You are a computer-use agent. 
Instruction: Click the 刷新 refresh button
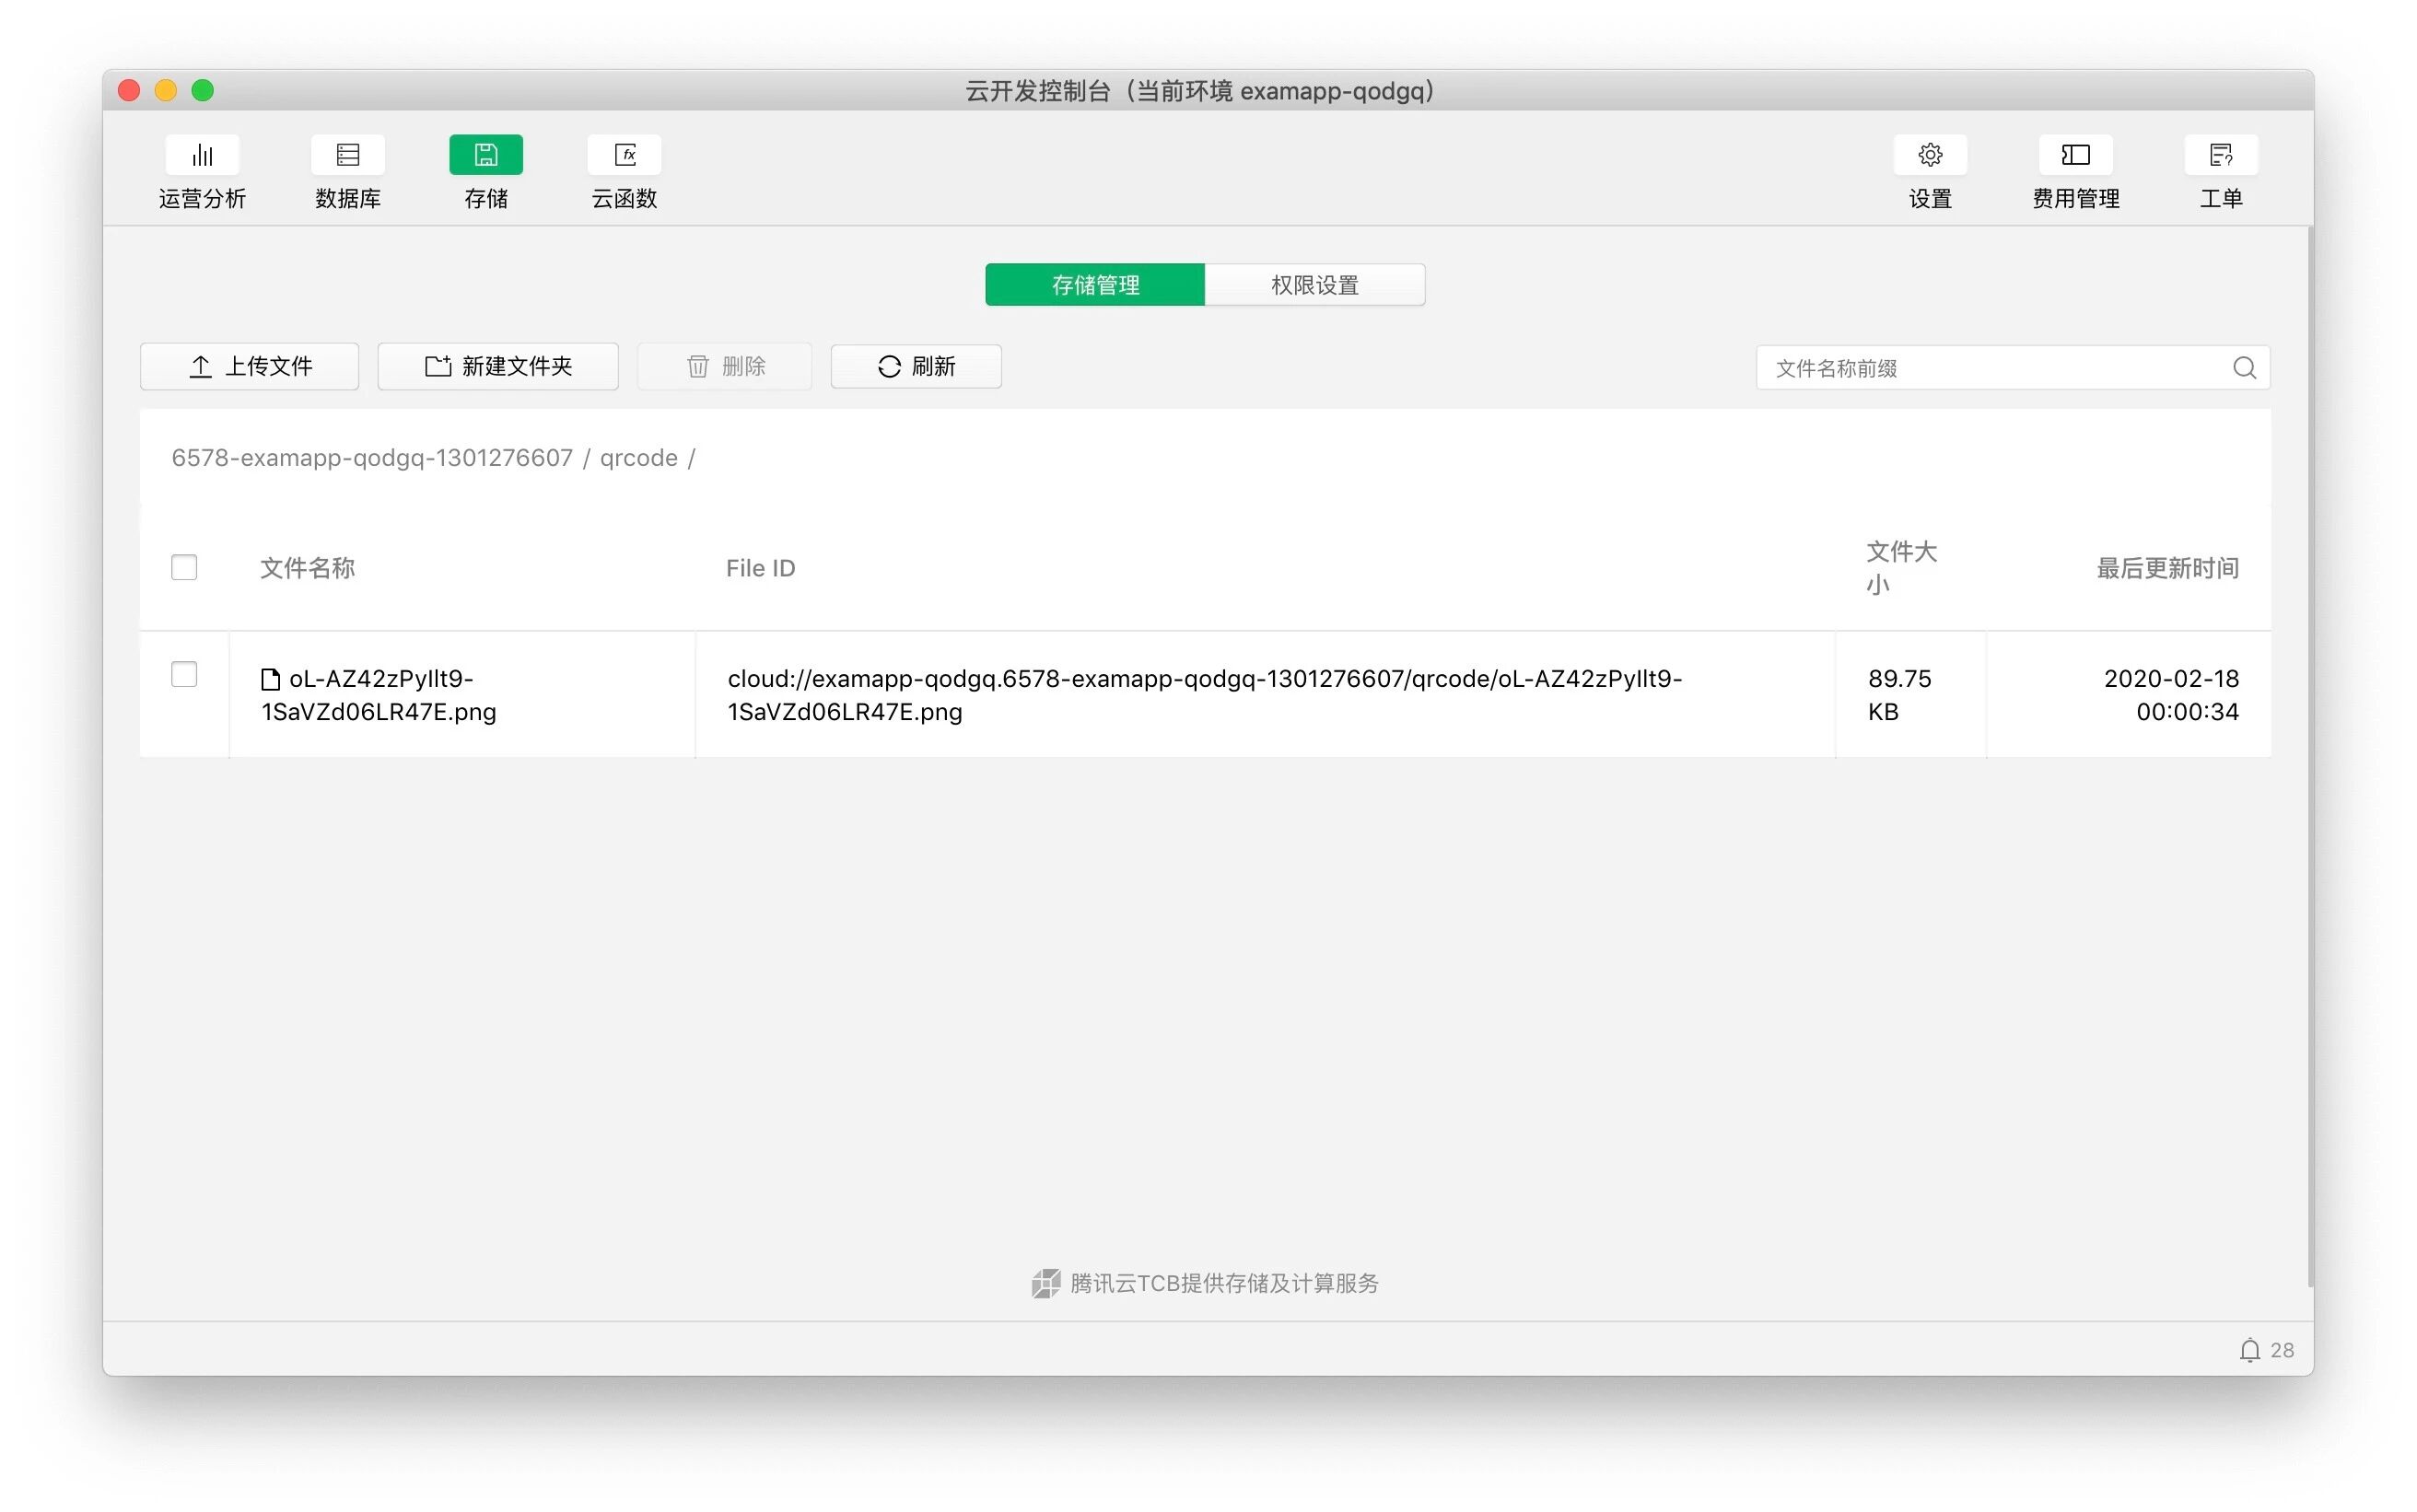point(916,366)
